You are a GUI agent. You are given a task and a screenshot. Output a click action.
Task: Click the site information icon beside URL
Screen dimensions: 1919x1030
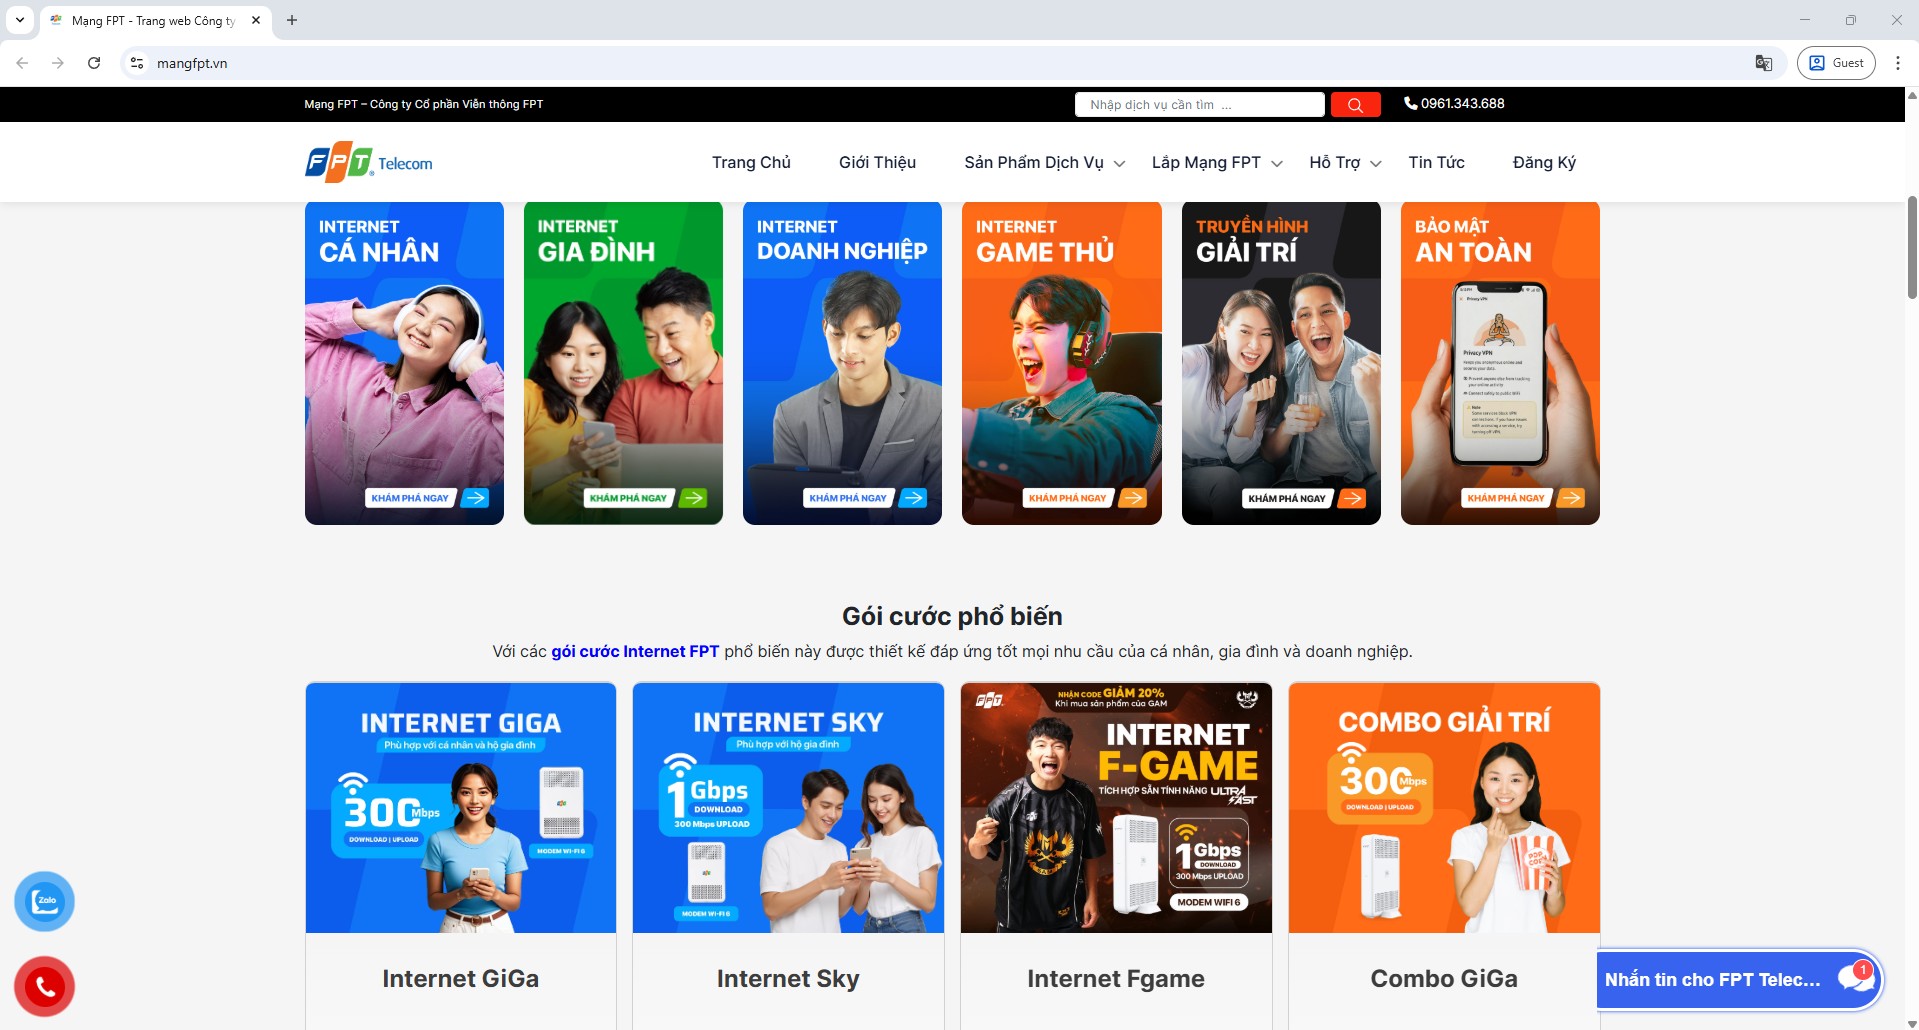pos(137,63)
